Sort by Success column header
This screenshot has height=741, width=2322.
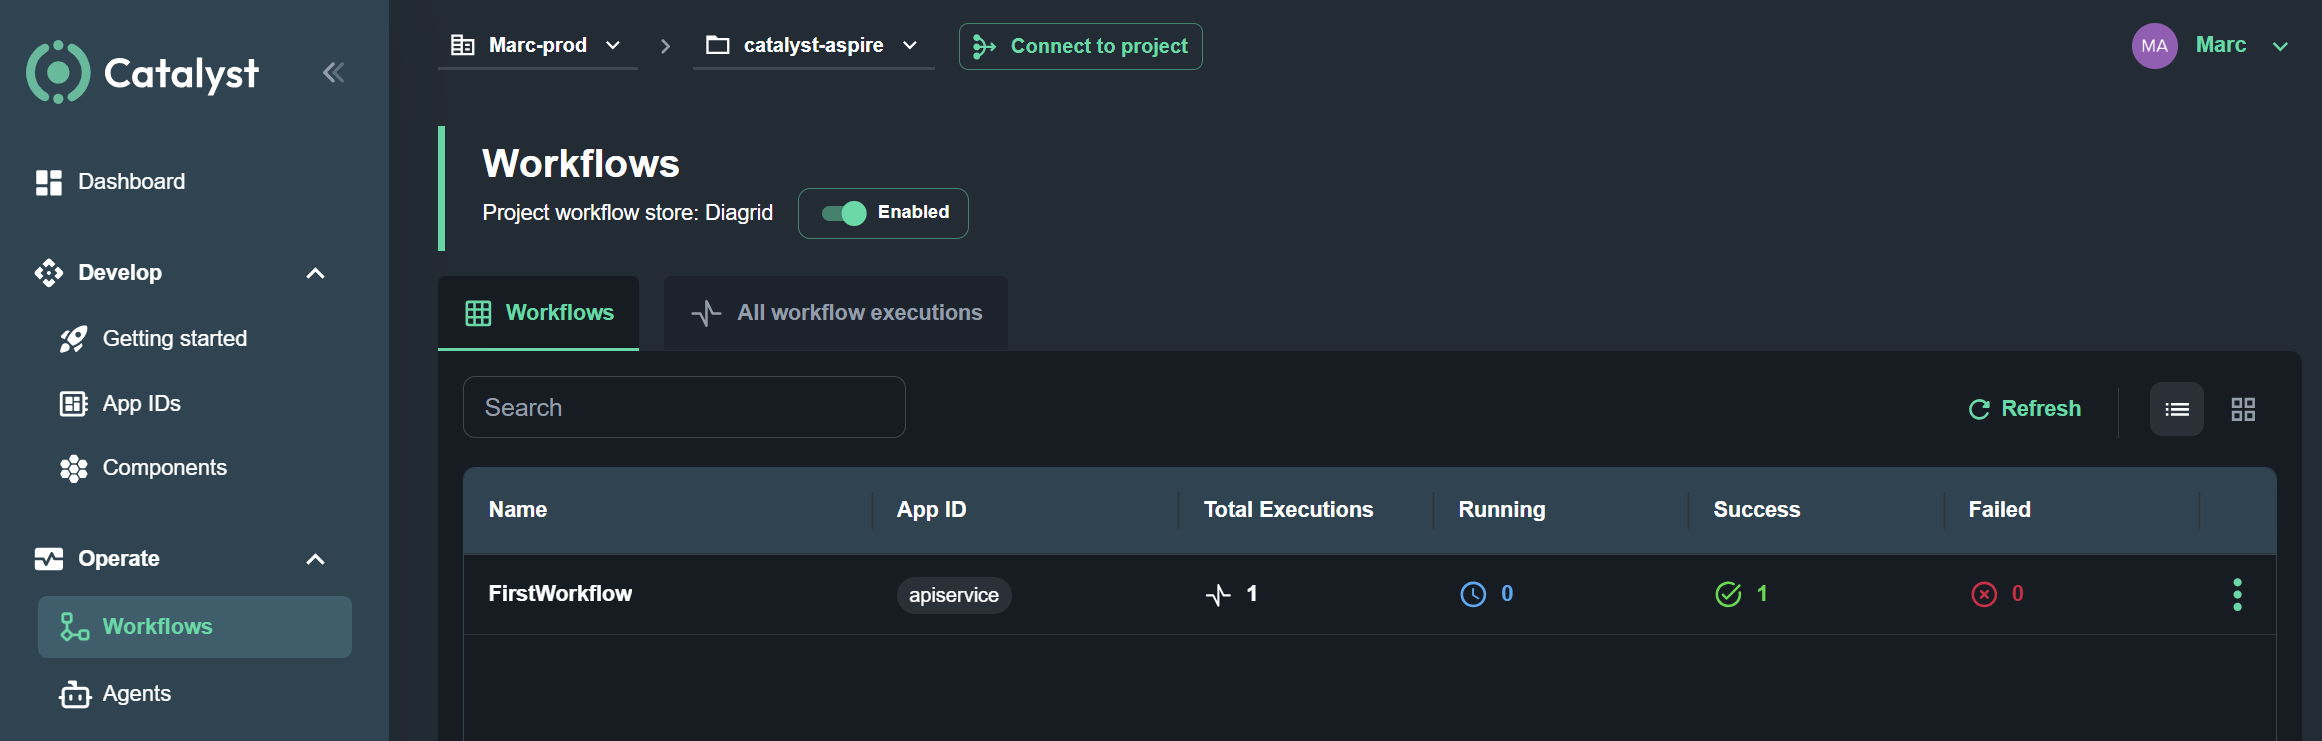click(1757, 510)
